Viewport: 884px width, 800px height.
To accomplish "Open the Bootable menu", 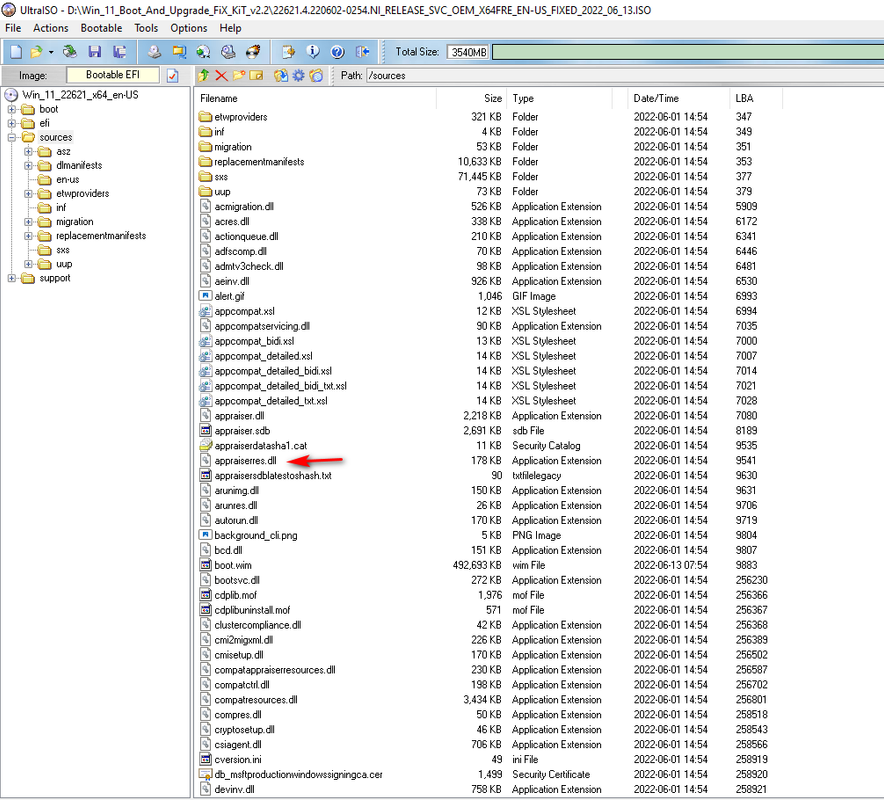I will 101,28.
